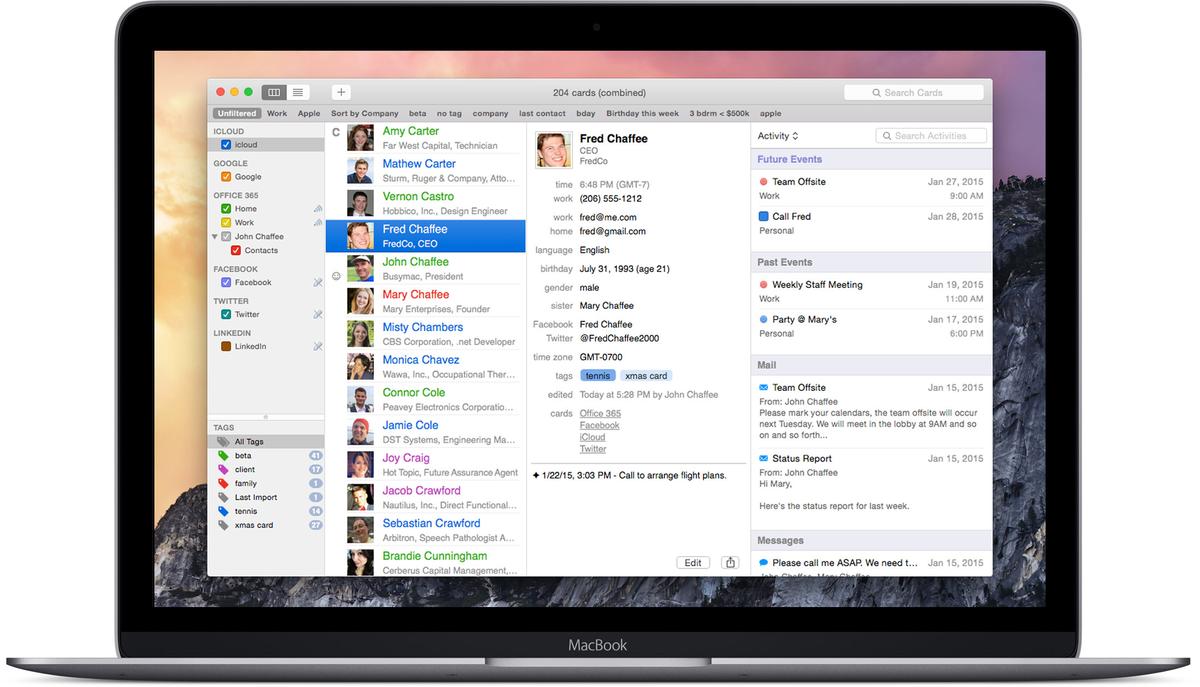Select the last contact filter
Viewport: 1200px width, 687px height.
pyautogui.click(x=542, y=114)
